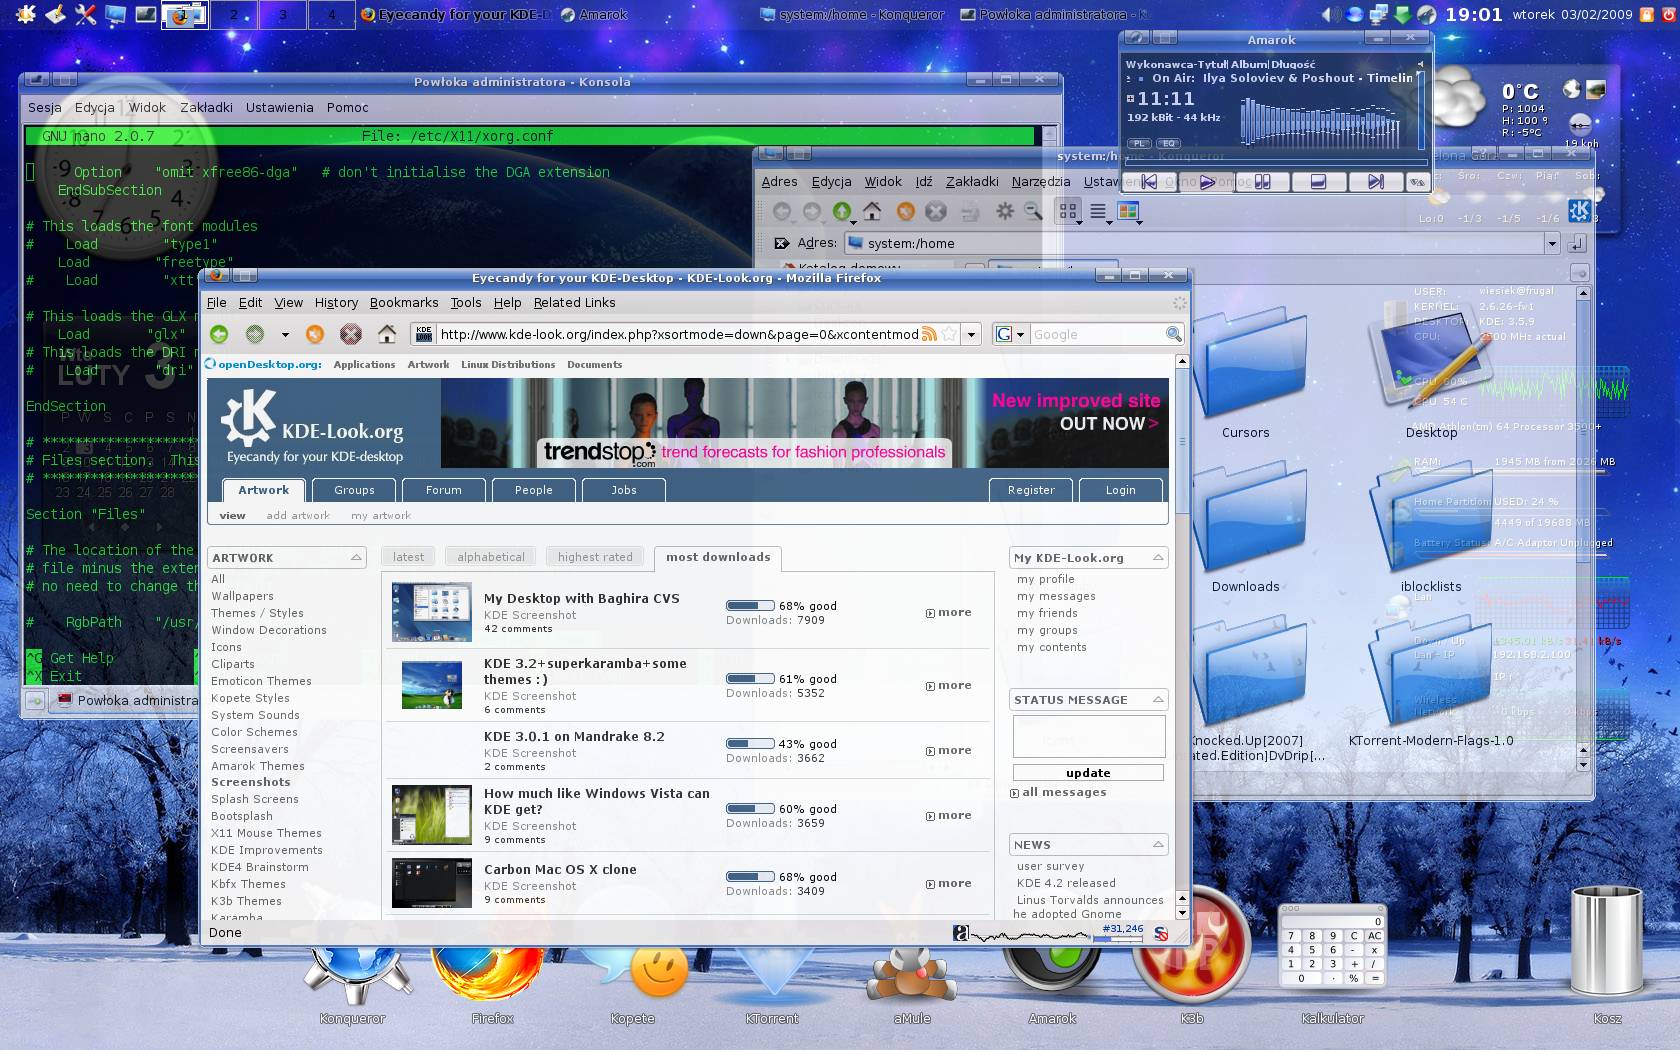Screen dimensions: 1680x1050
Task: Switch Konqueror to icon view
Action: (x=1068, y=211)
